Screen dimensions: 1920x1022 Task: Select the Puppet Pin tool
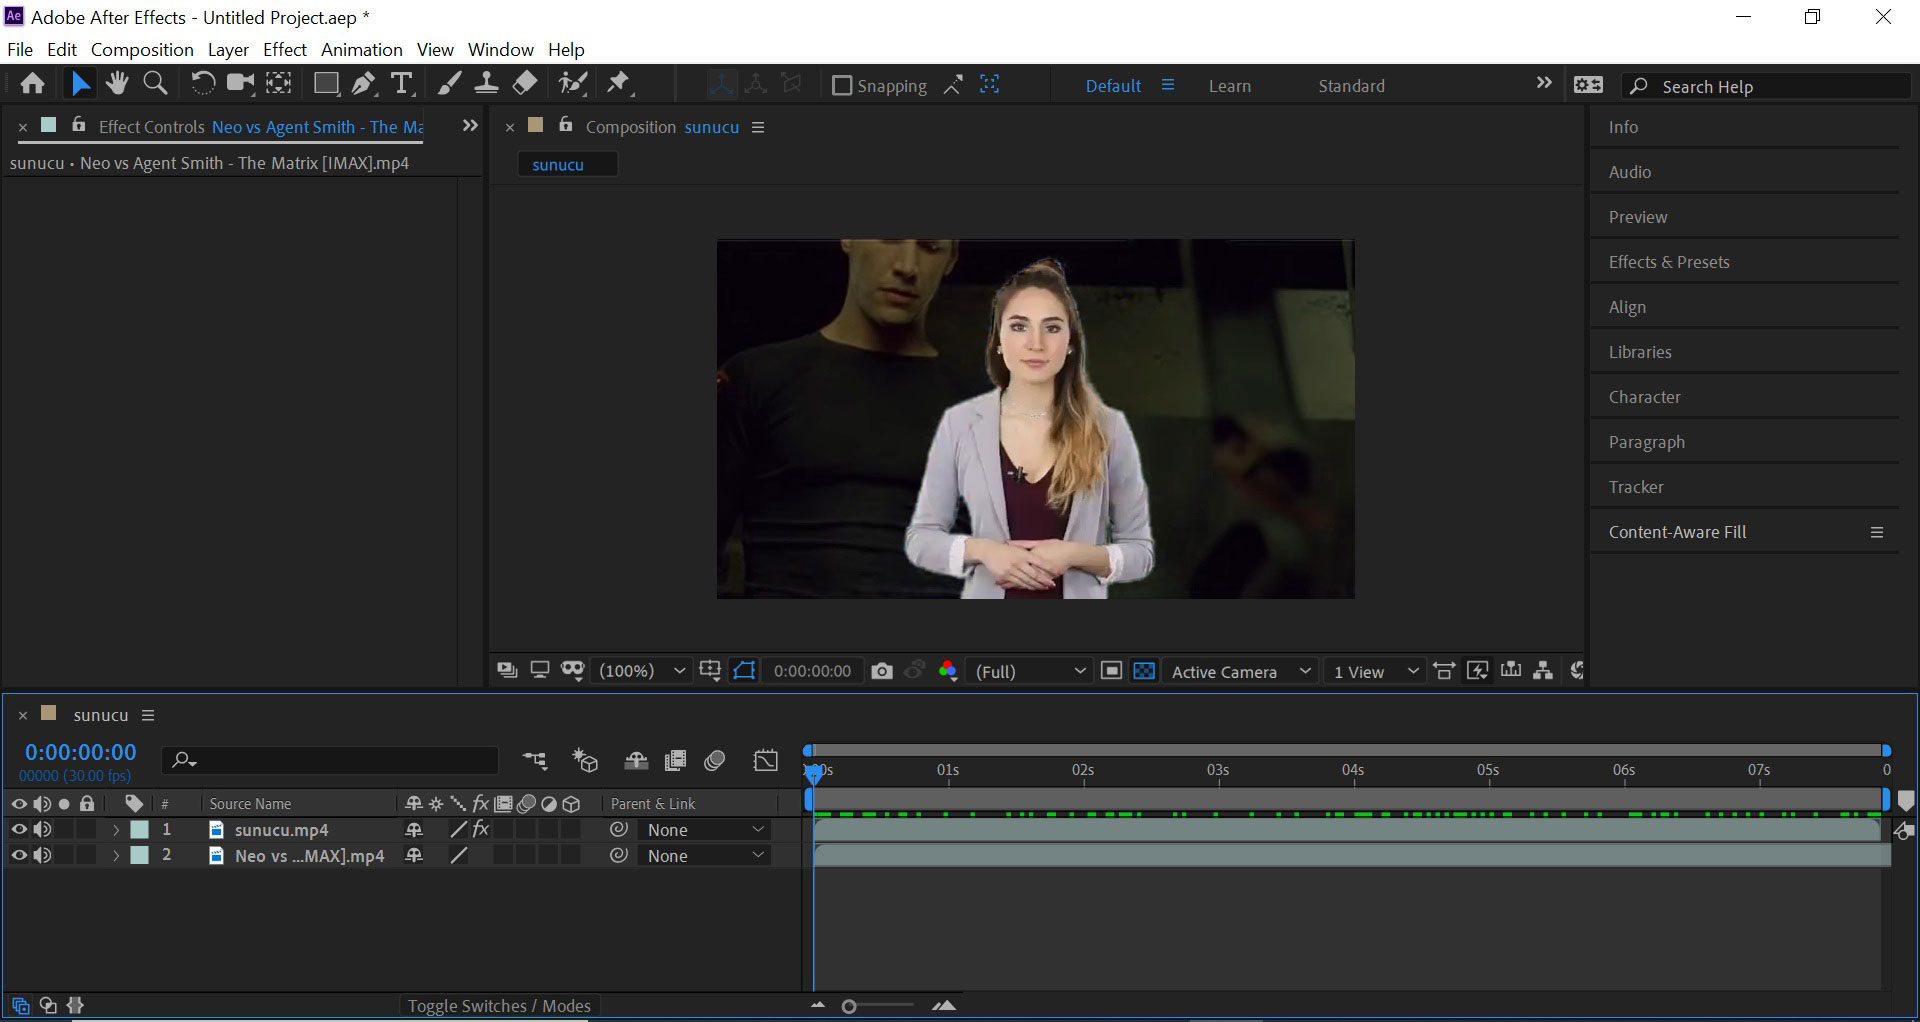point(619,84)
